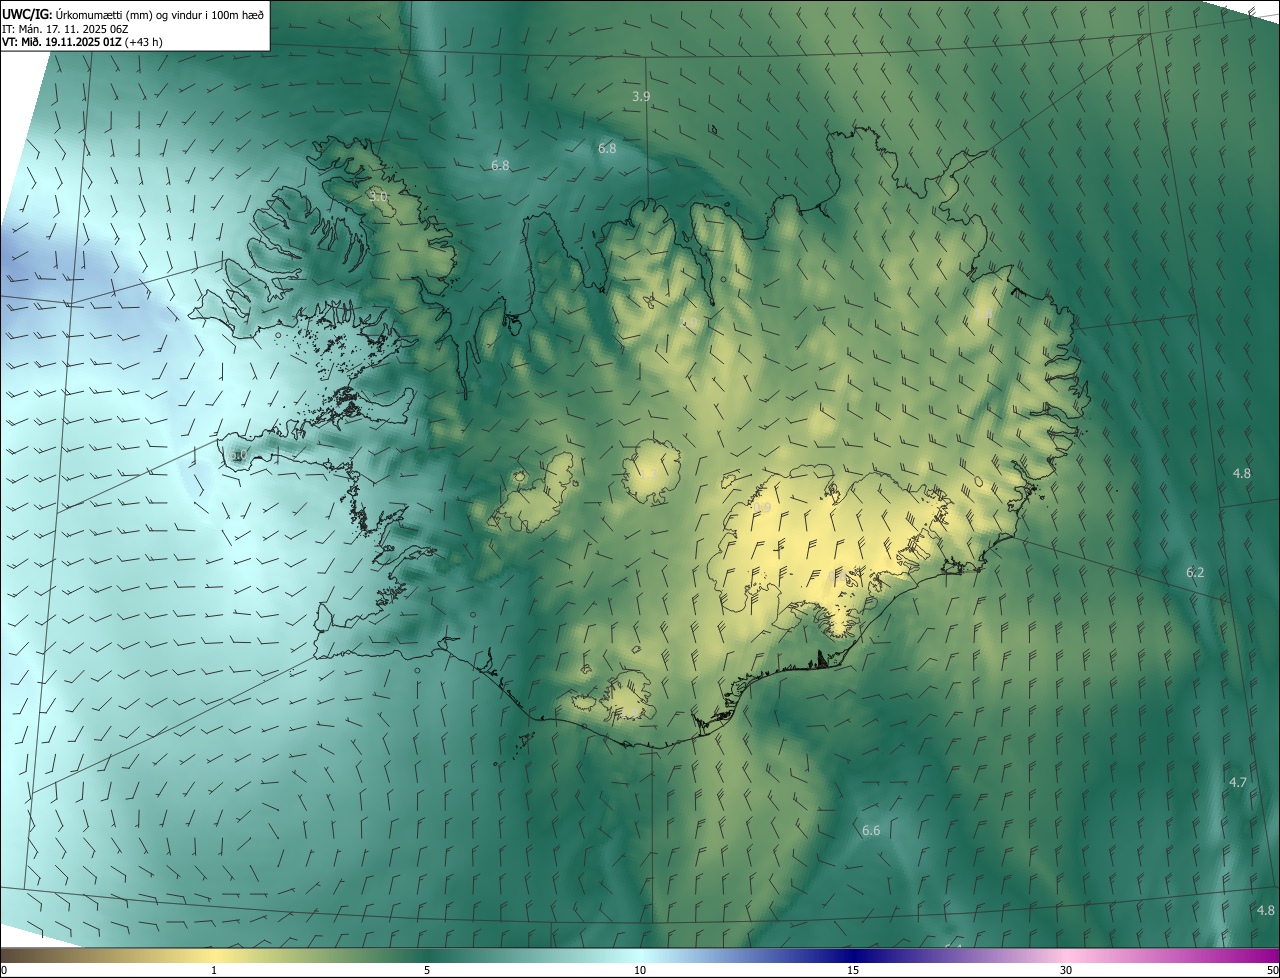Image resolution: width=1280 pixels, height=978 pixels.
Task: Click the 4.7 value label in the southeast sea
Action: pos(1237,782)
